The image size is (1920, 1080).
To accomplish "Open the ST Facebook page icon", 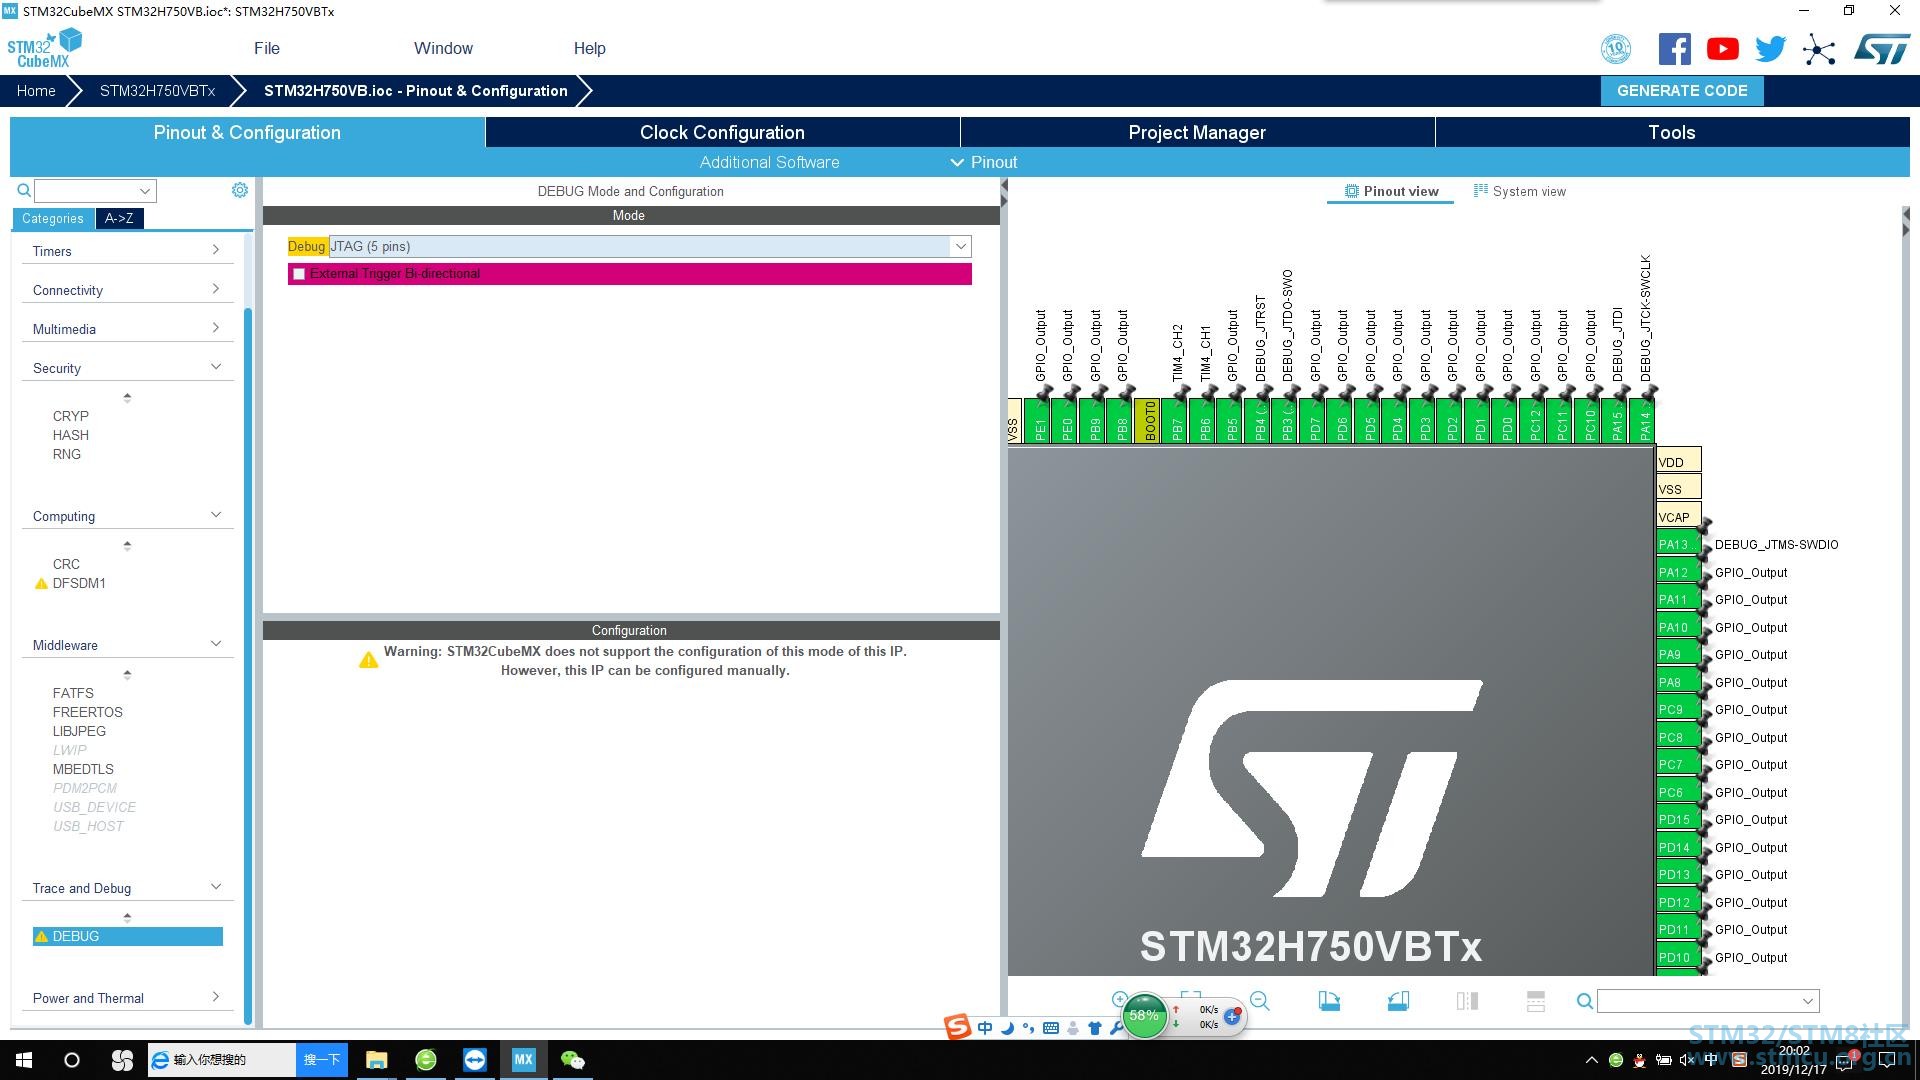I will 1675,49.
